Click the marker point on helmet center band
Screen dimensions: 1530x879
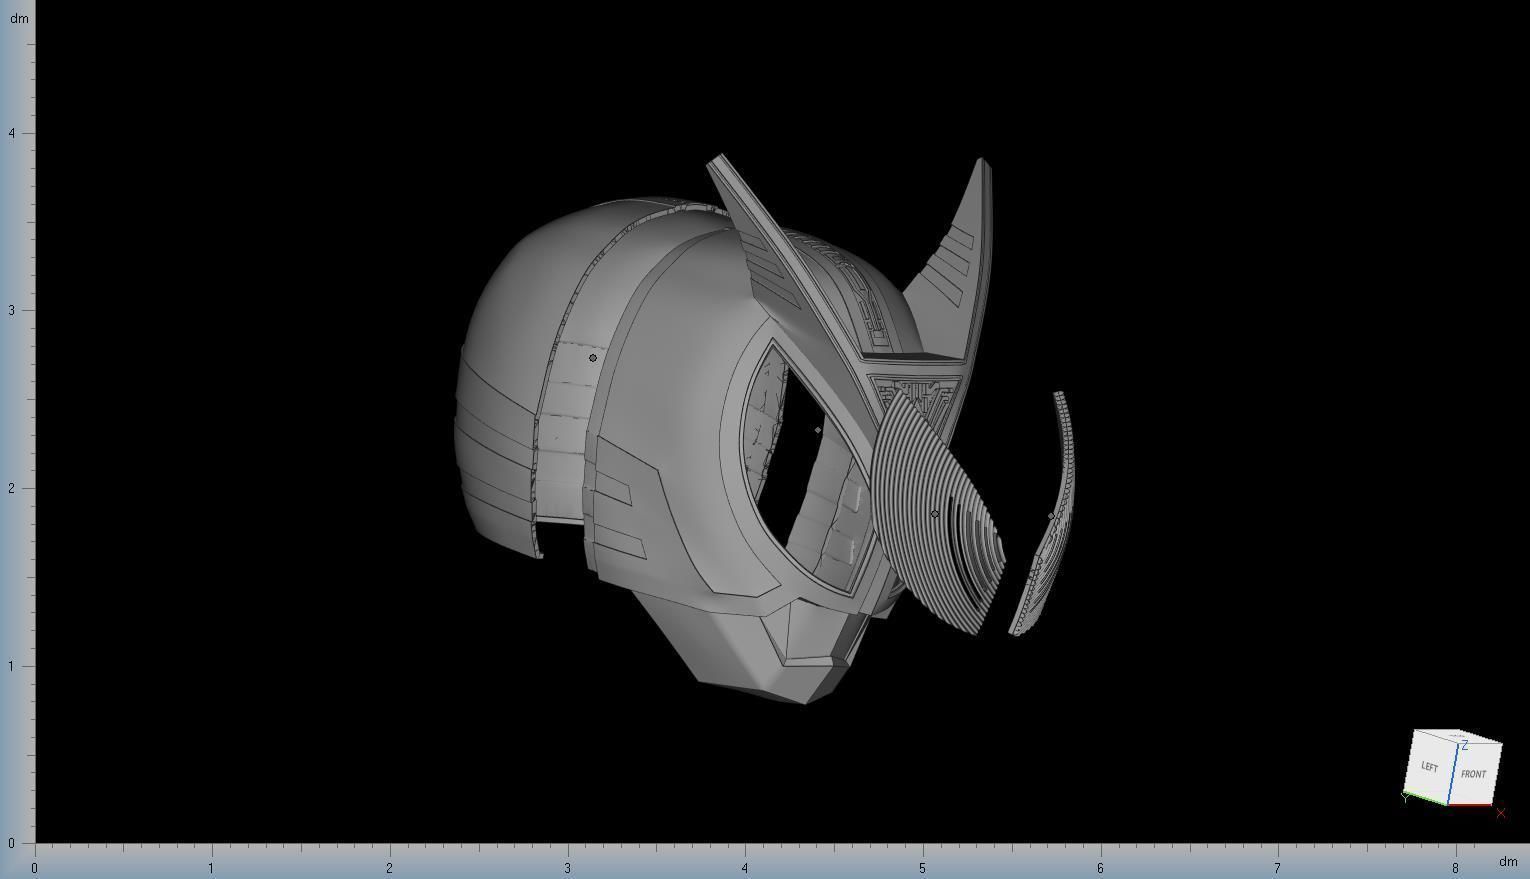593,358
